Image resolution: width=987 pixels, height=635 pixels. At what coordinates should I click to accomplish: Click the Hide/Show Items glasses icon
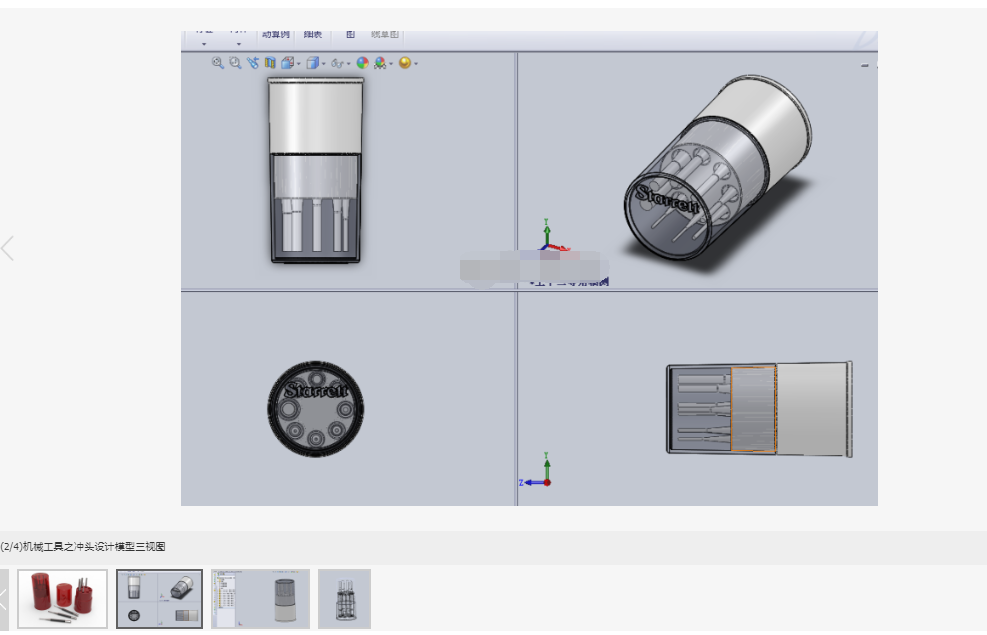337,64
